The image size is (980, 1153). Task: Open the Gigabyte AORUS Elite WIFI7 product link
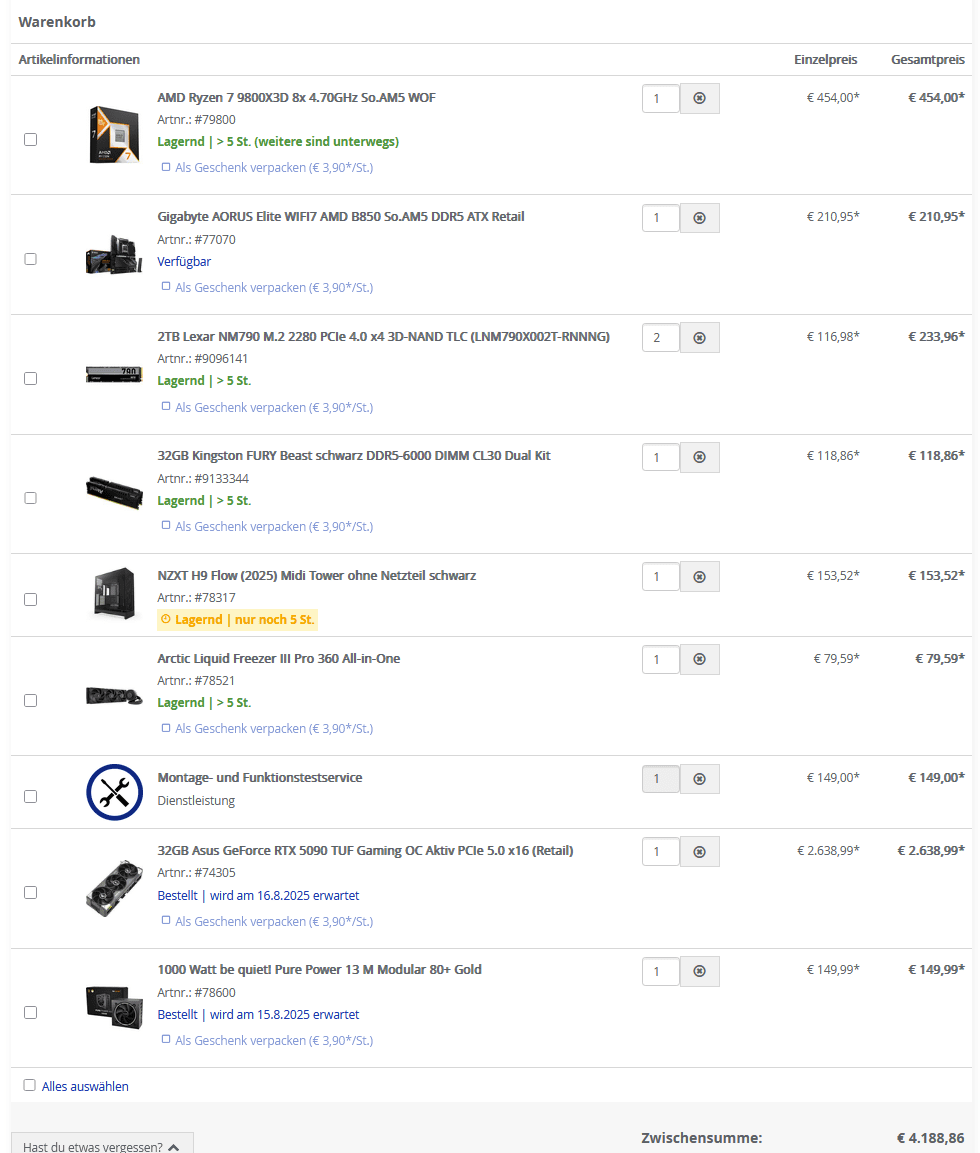[x=340, y=217]
